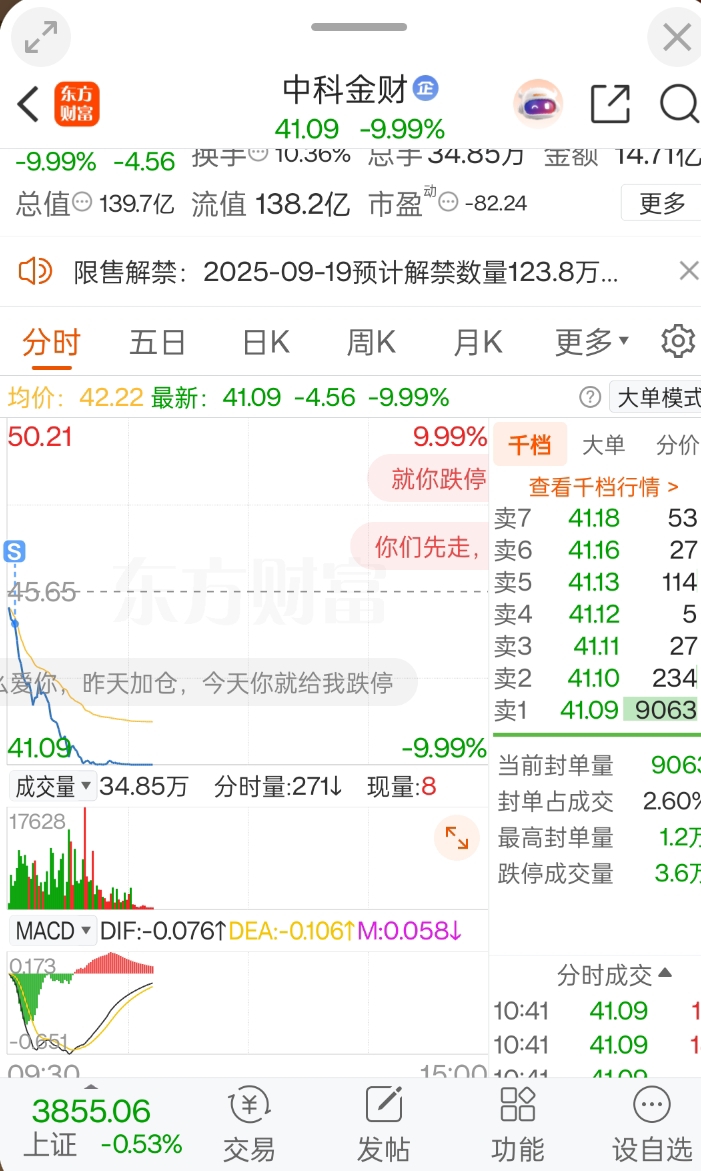This screenshot has height=1171, width=701.
Task: Switch to the 月K tab
Action: tap(479, 342)
